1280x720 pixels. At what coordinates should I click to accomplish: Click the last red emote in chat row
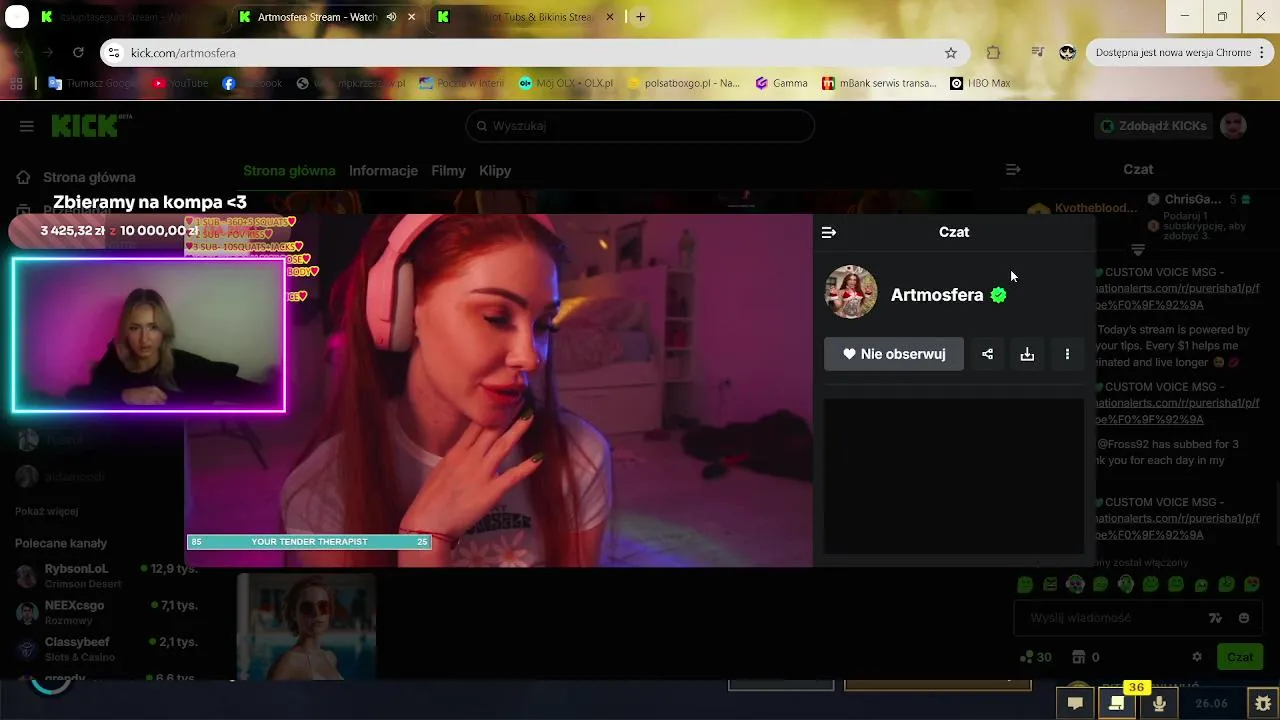click(x=1251, y=584)
